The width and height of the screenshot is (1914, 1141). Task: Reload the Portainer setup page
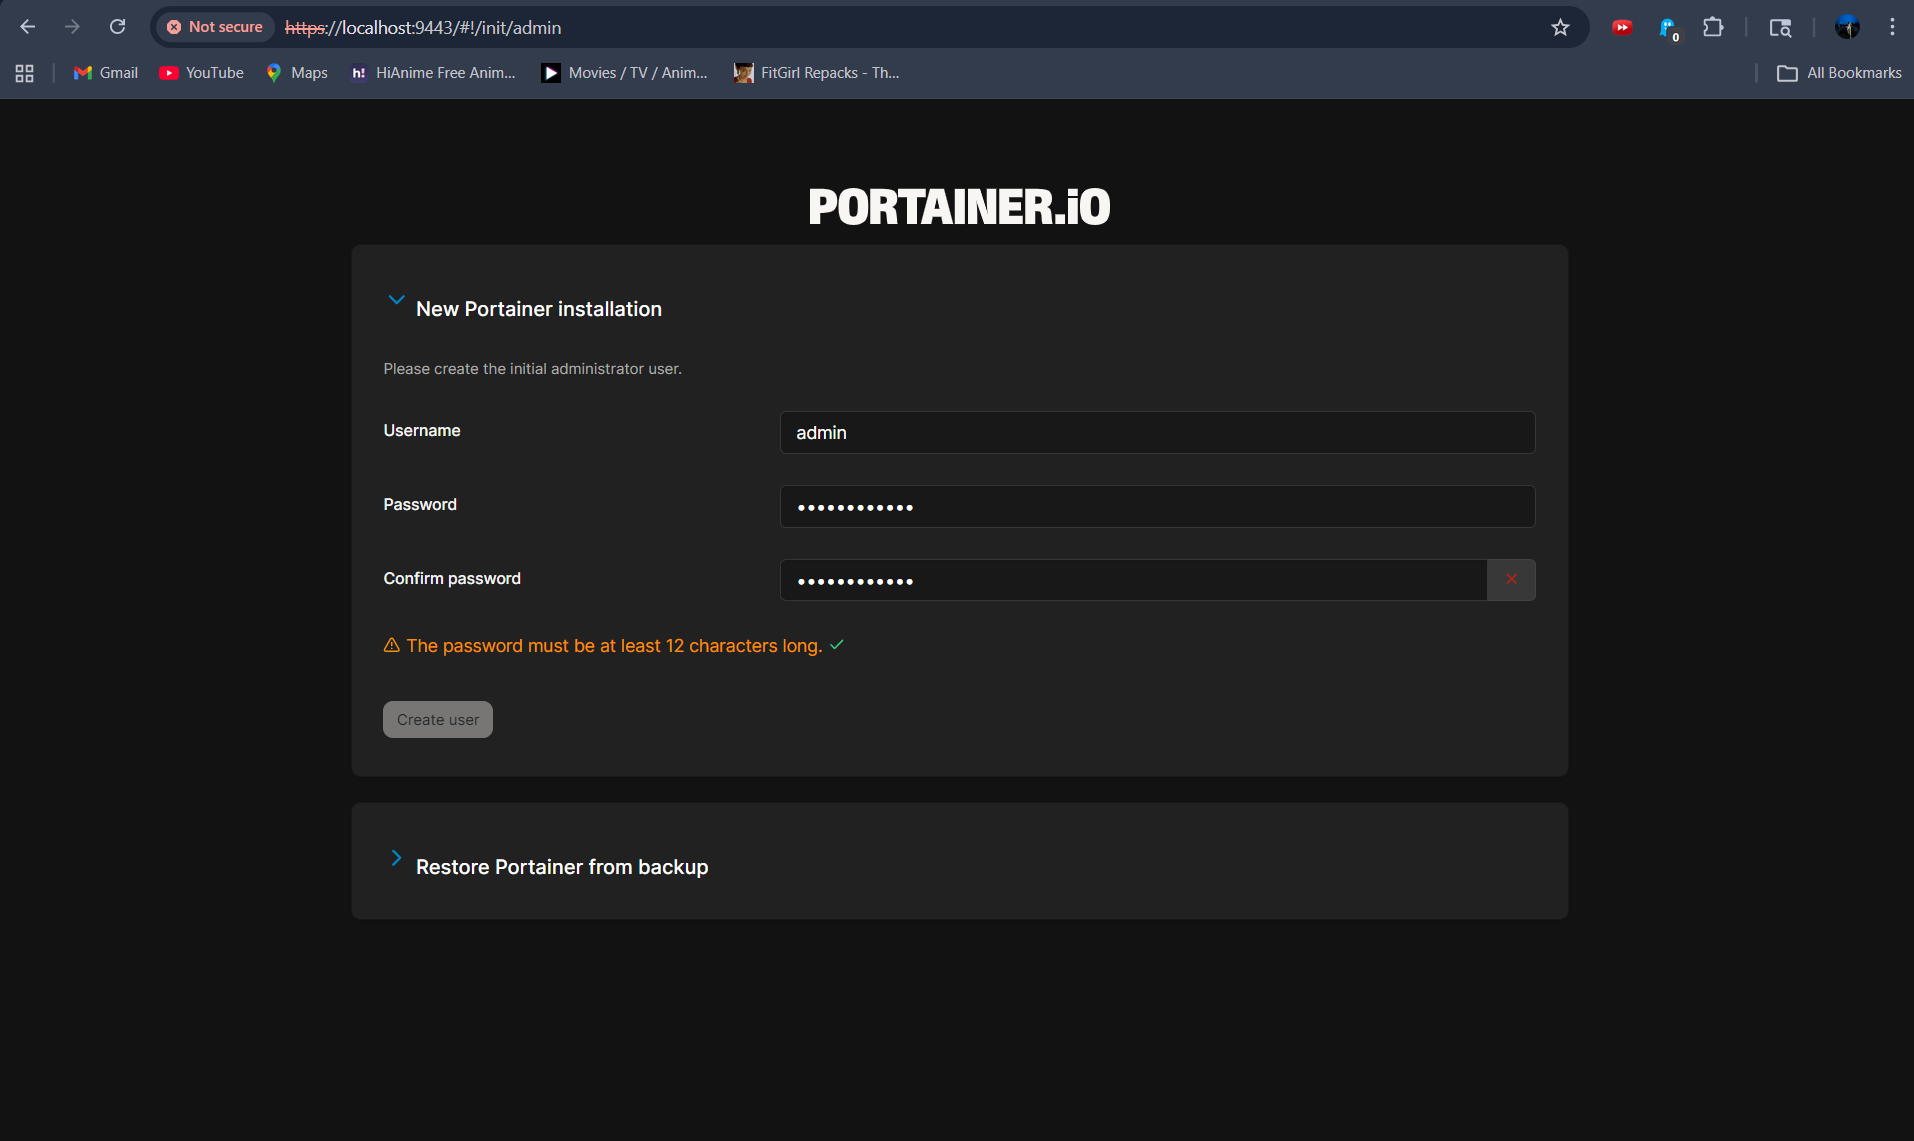tap(117, 27)
